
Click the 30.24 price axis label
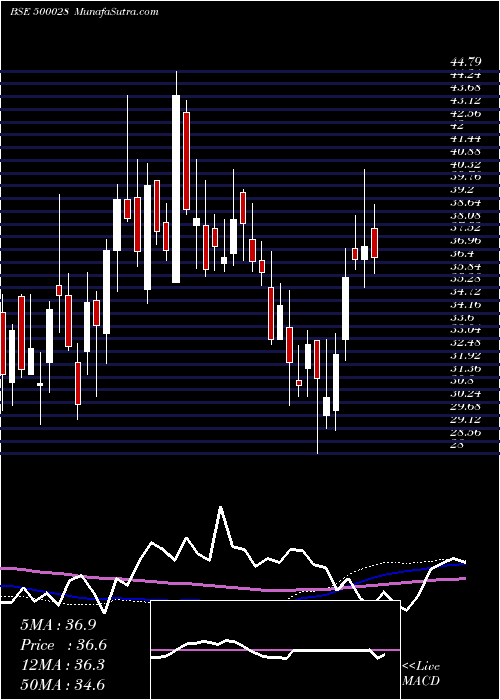pos(468,394)
